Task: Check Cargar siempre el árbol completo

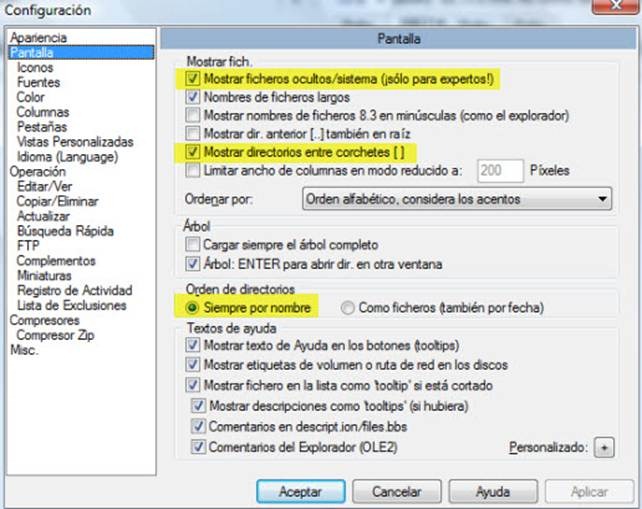Action: pos(192,244)
